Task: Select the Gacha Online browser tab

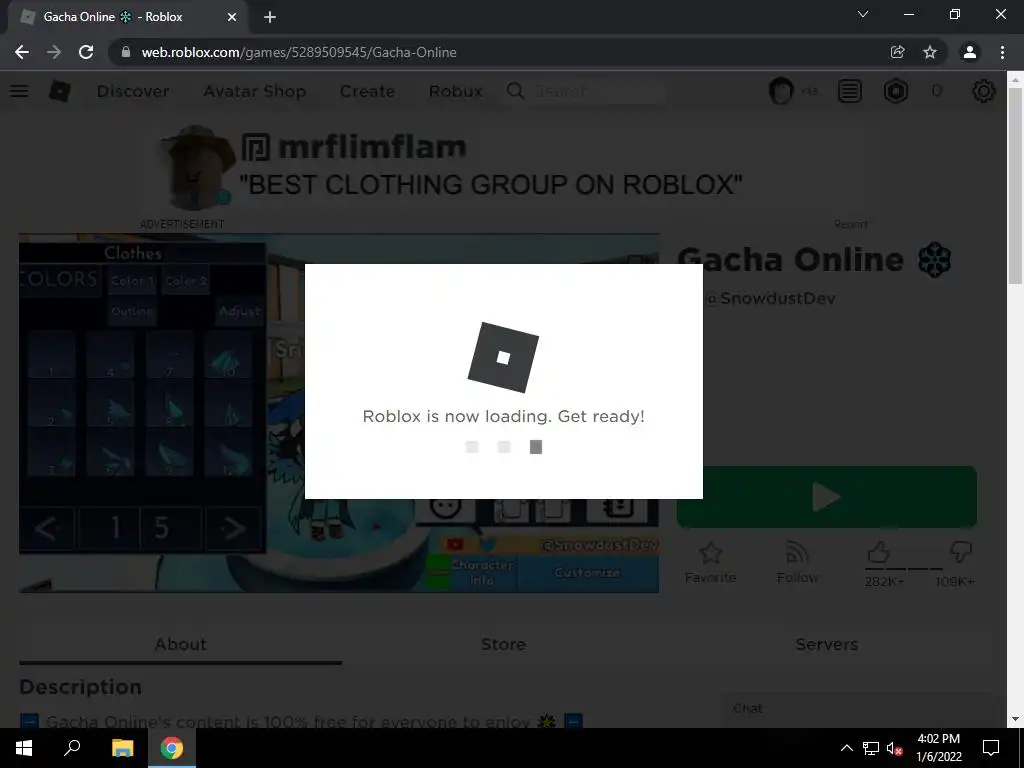Action: [x=128, y=17]
